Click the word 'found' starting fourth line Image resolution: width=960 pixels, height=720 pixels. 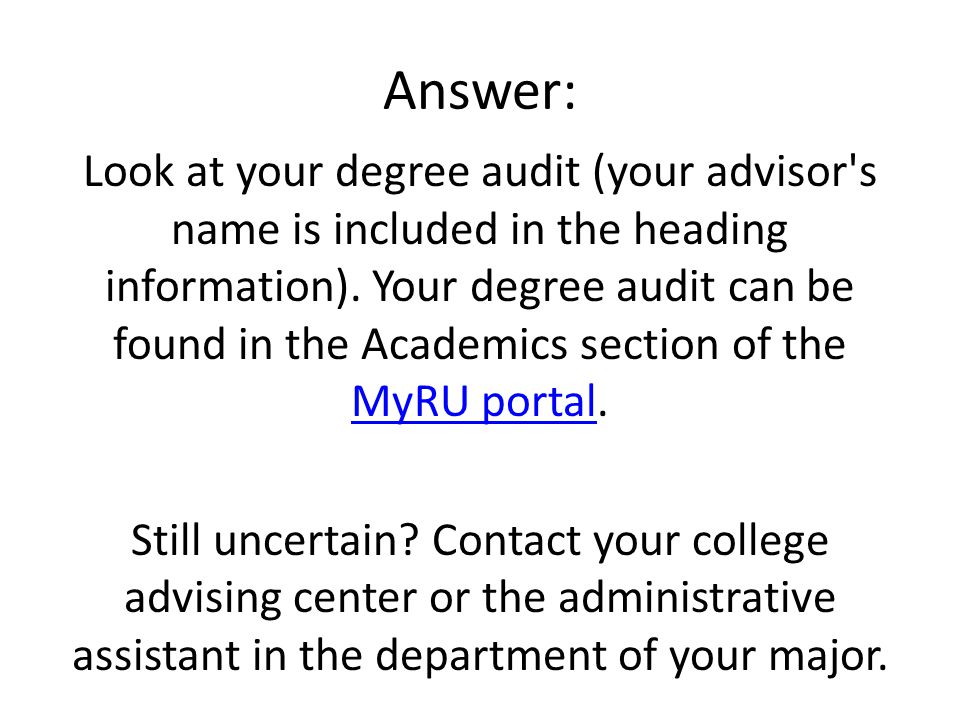click(170, 344)
